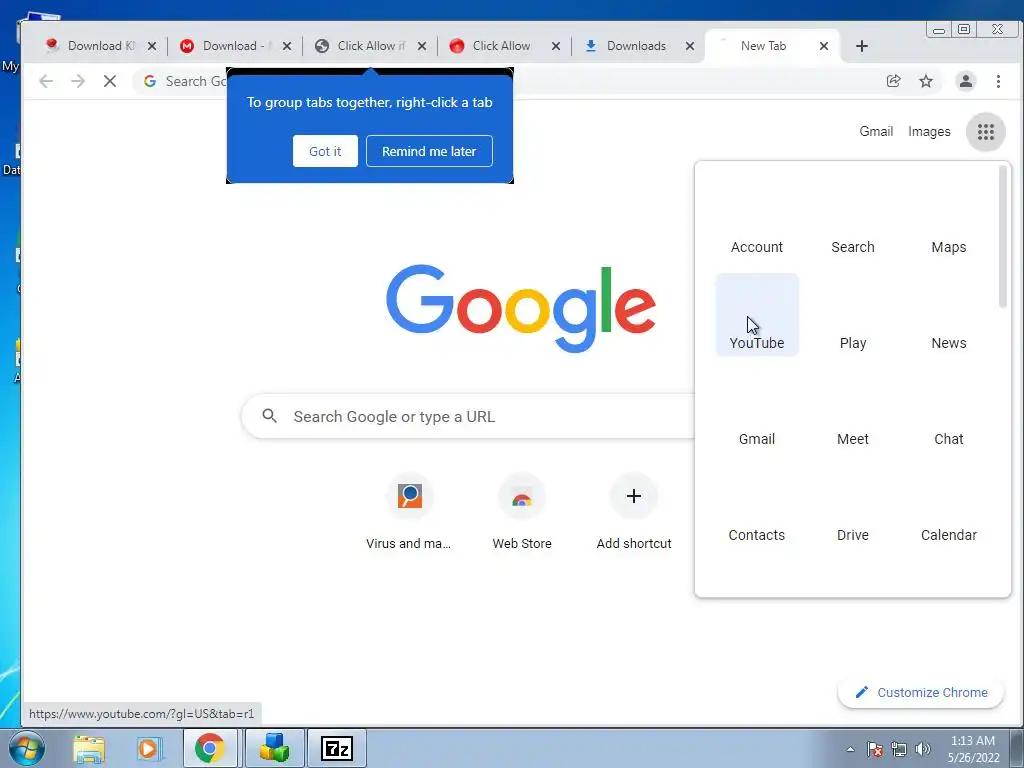Image resolution: width=1024 pixels, height=768 pixels.
Task: Launch Windows Media Player from taskbar
Action: point(148,748)
